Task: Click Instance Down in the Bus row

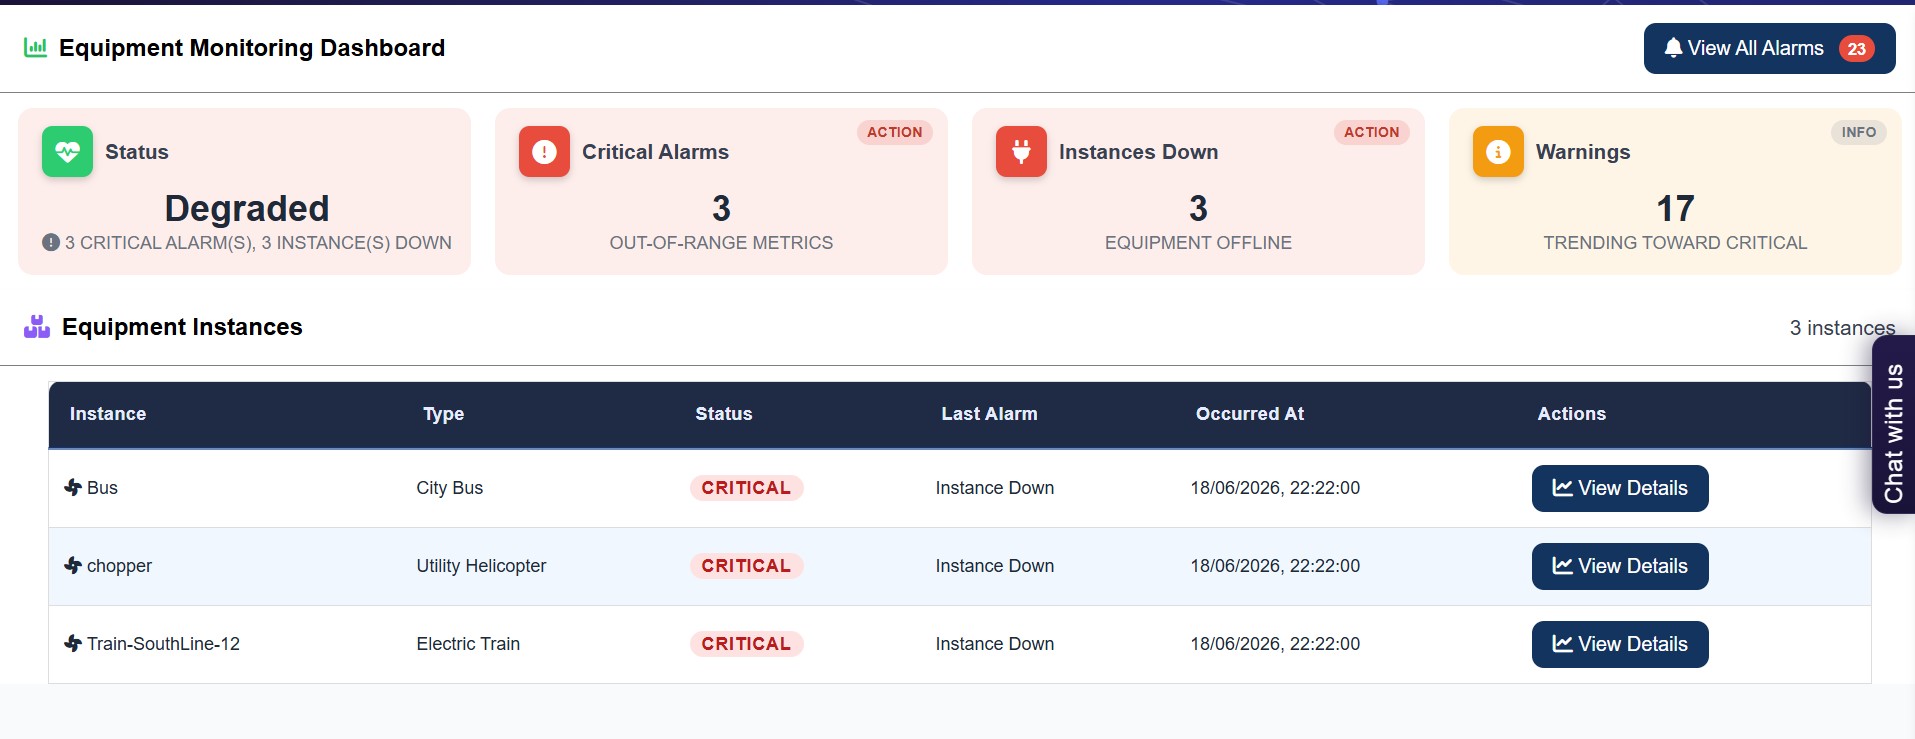Action: pyautogui.click(x=995, y=488)
